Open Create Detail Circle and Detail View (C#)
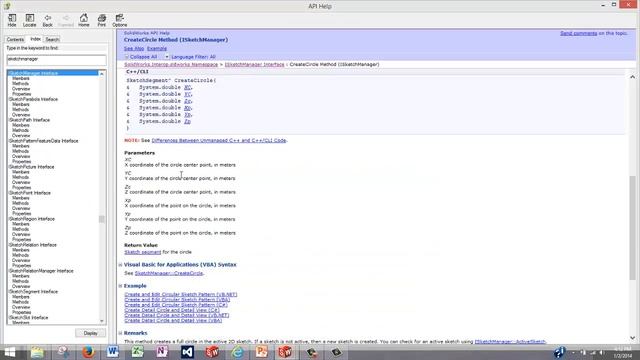The height and width of the screenshot is (360, 640). (172, 310)
